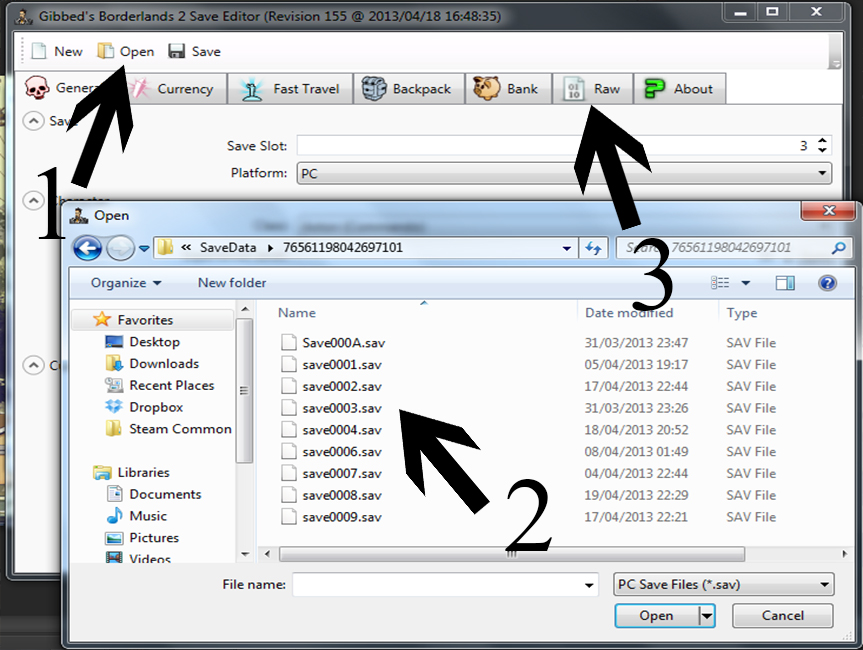Screen dimensions: 863x650
Task: Select save0008.sav file
Action: pyautogui.click(x=342, y=495)
